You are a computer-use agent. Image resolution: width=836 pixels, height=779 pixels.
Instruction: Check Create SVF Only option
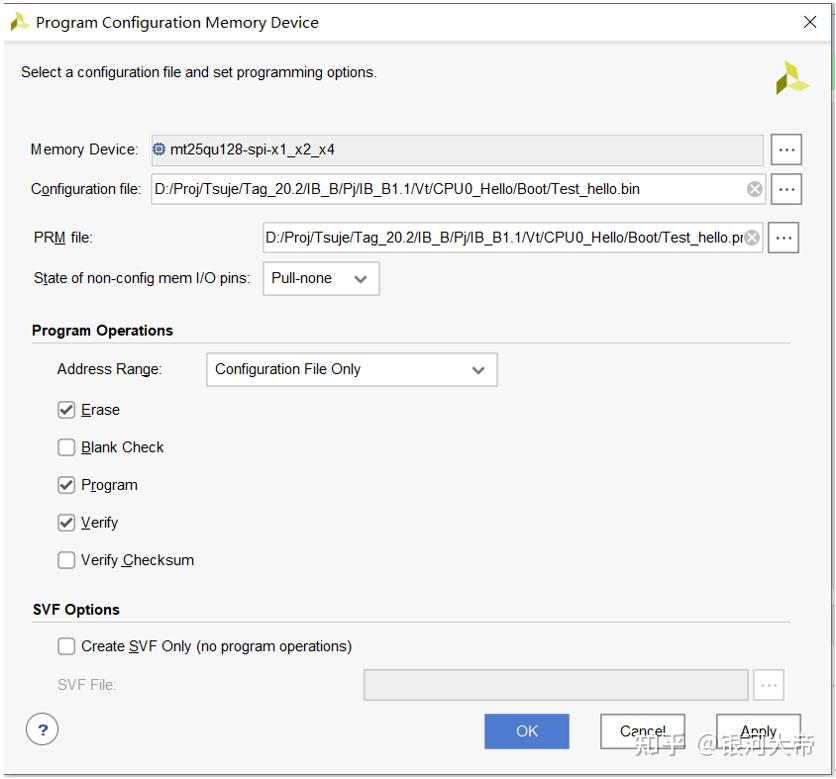(66, 647)
